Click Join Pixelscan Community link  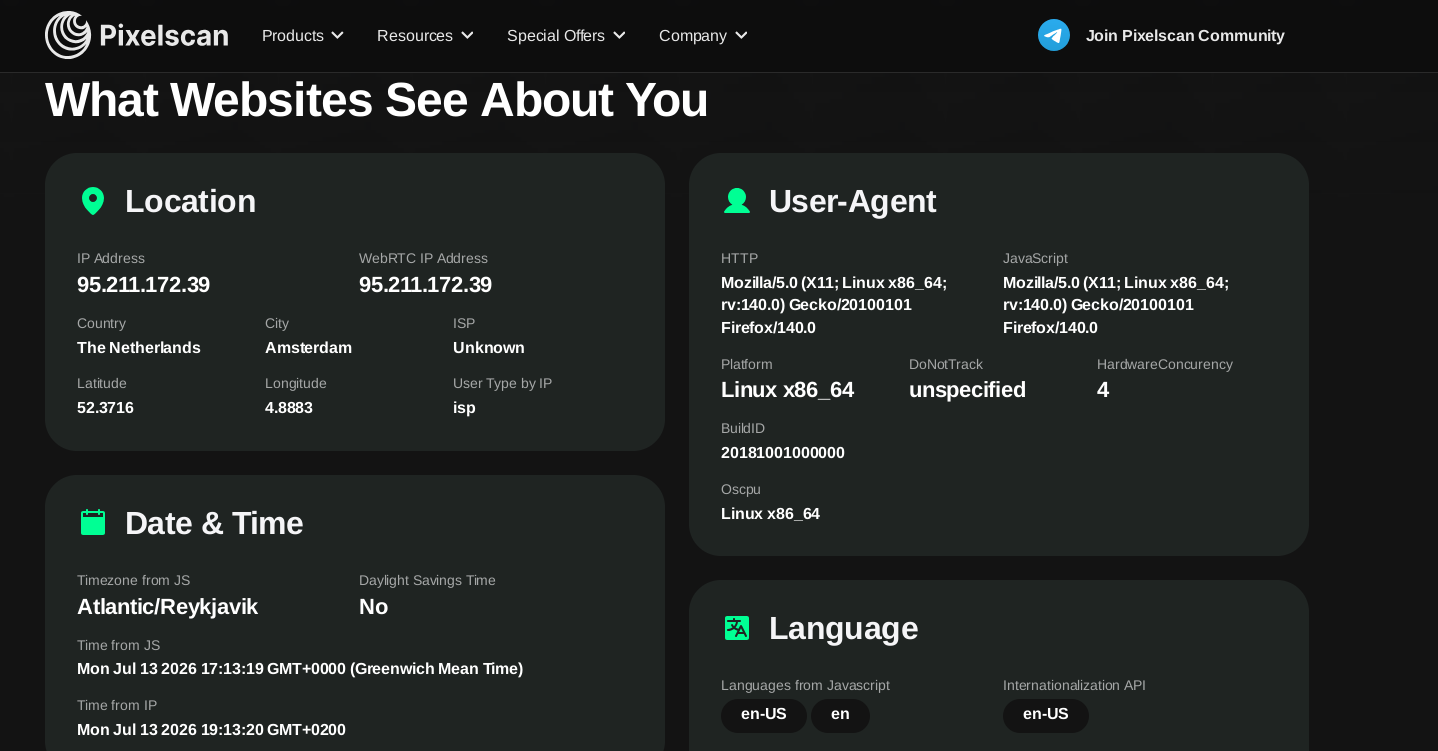(1185, 36)
